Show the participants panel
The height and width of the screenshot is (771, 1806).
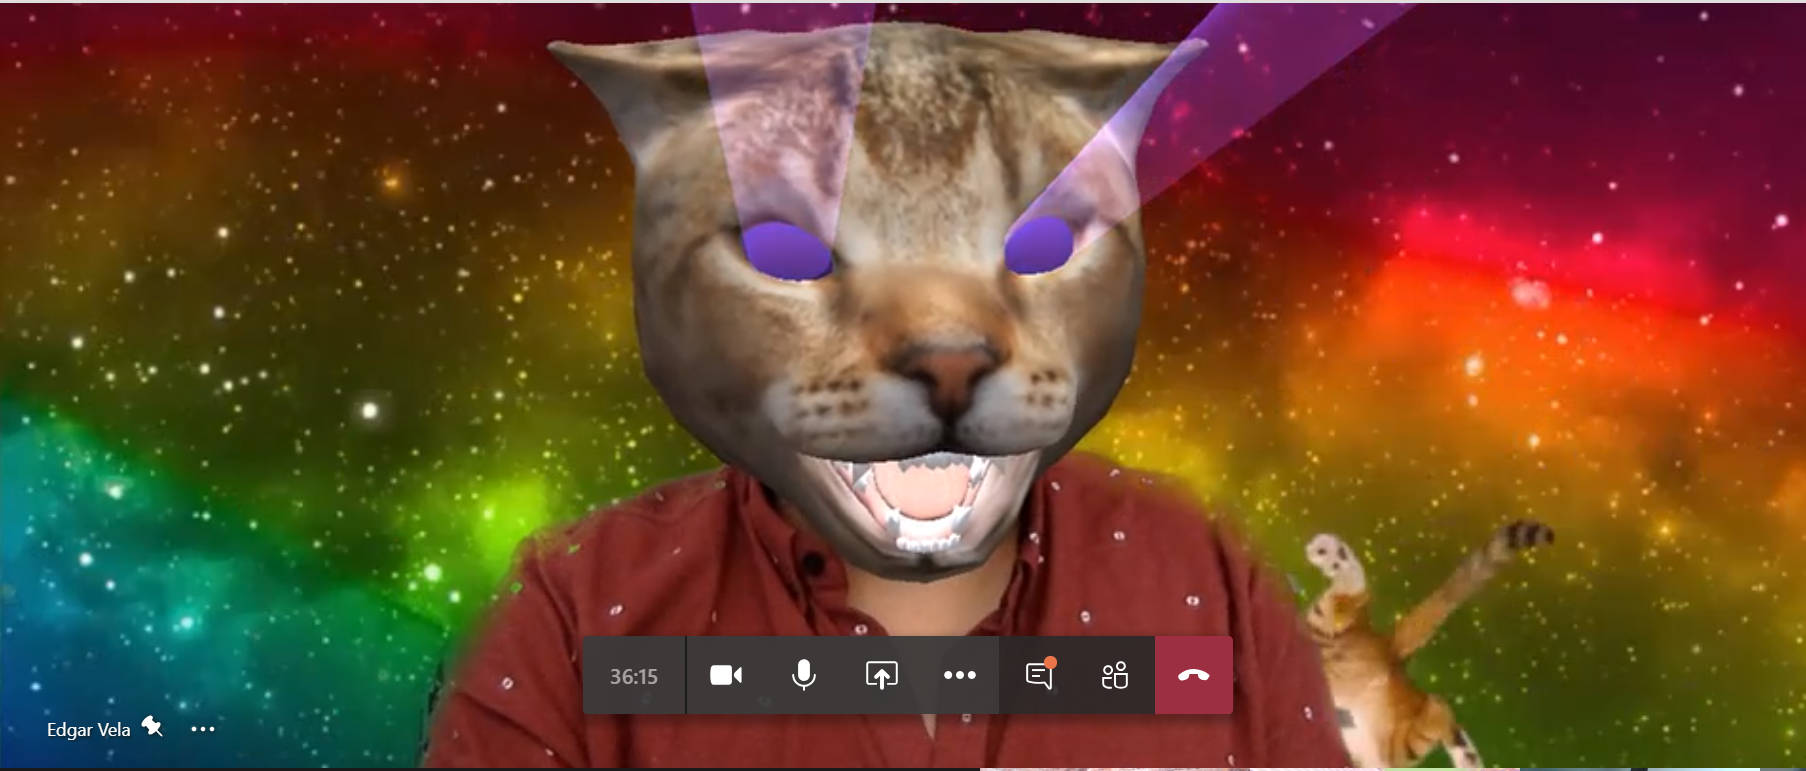coord(1115,676)
